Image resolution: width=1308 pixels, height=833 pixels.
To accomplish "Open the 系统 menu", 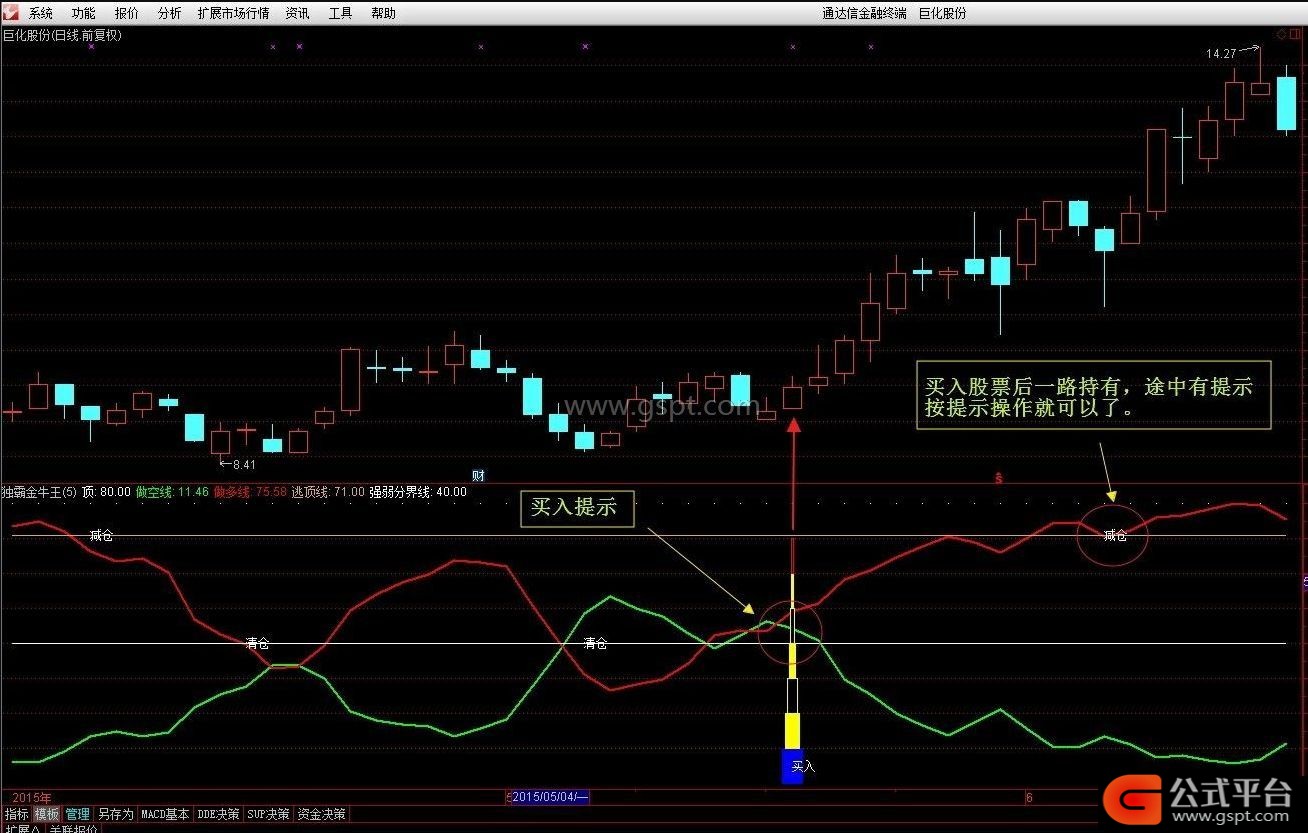I will click(x=41, y=13).
